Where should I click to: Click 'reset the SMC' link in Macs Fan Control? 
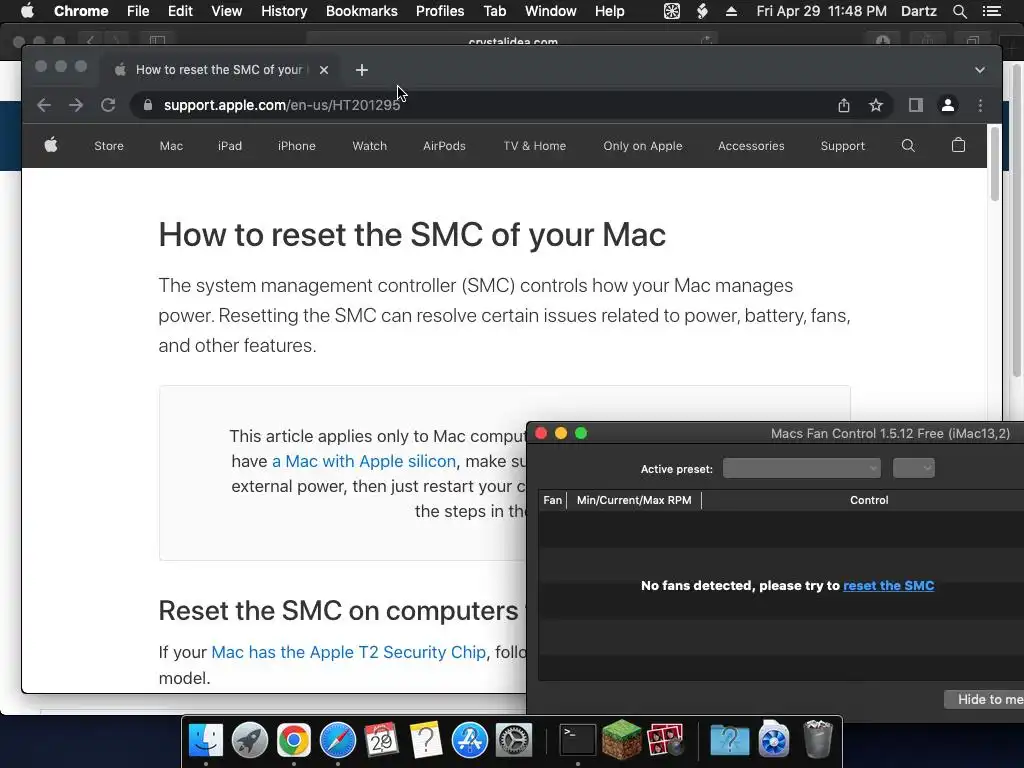click(888, 586)
